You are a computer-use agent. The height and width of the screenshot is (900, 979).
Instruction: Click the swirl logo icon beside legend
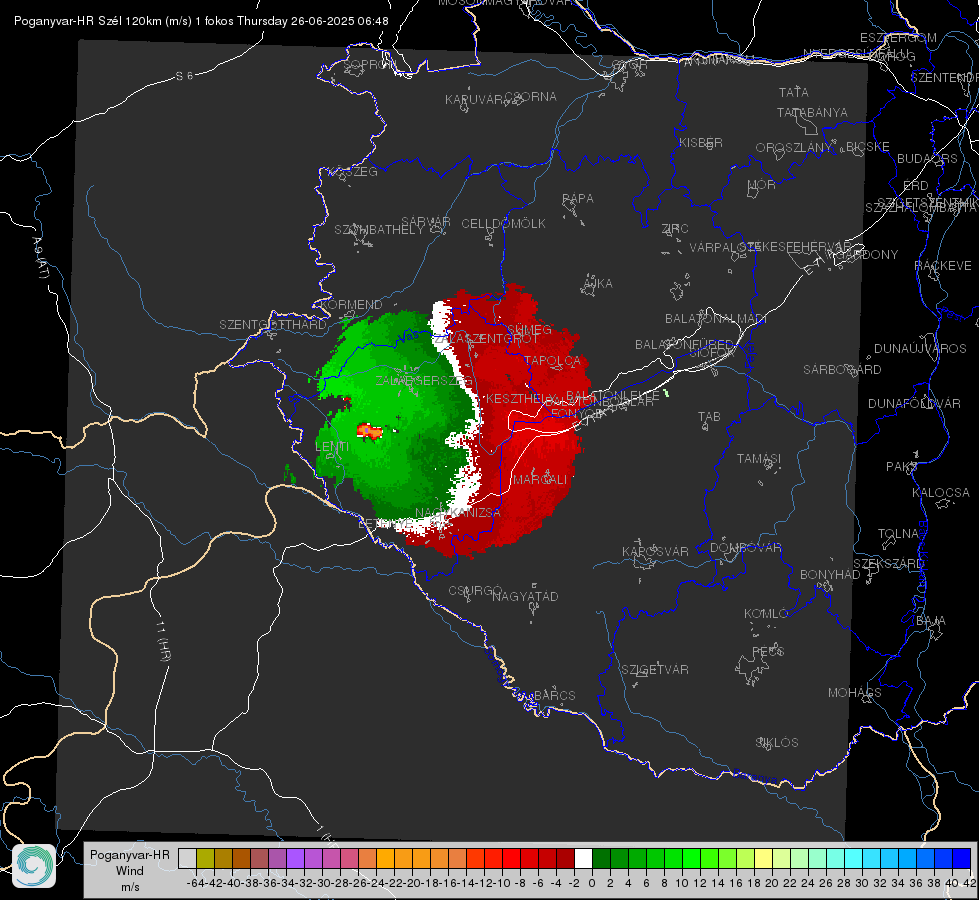34,866
